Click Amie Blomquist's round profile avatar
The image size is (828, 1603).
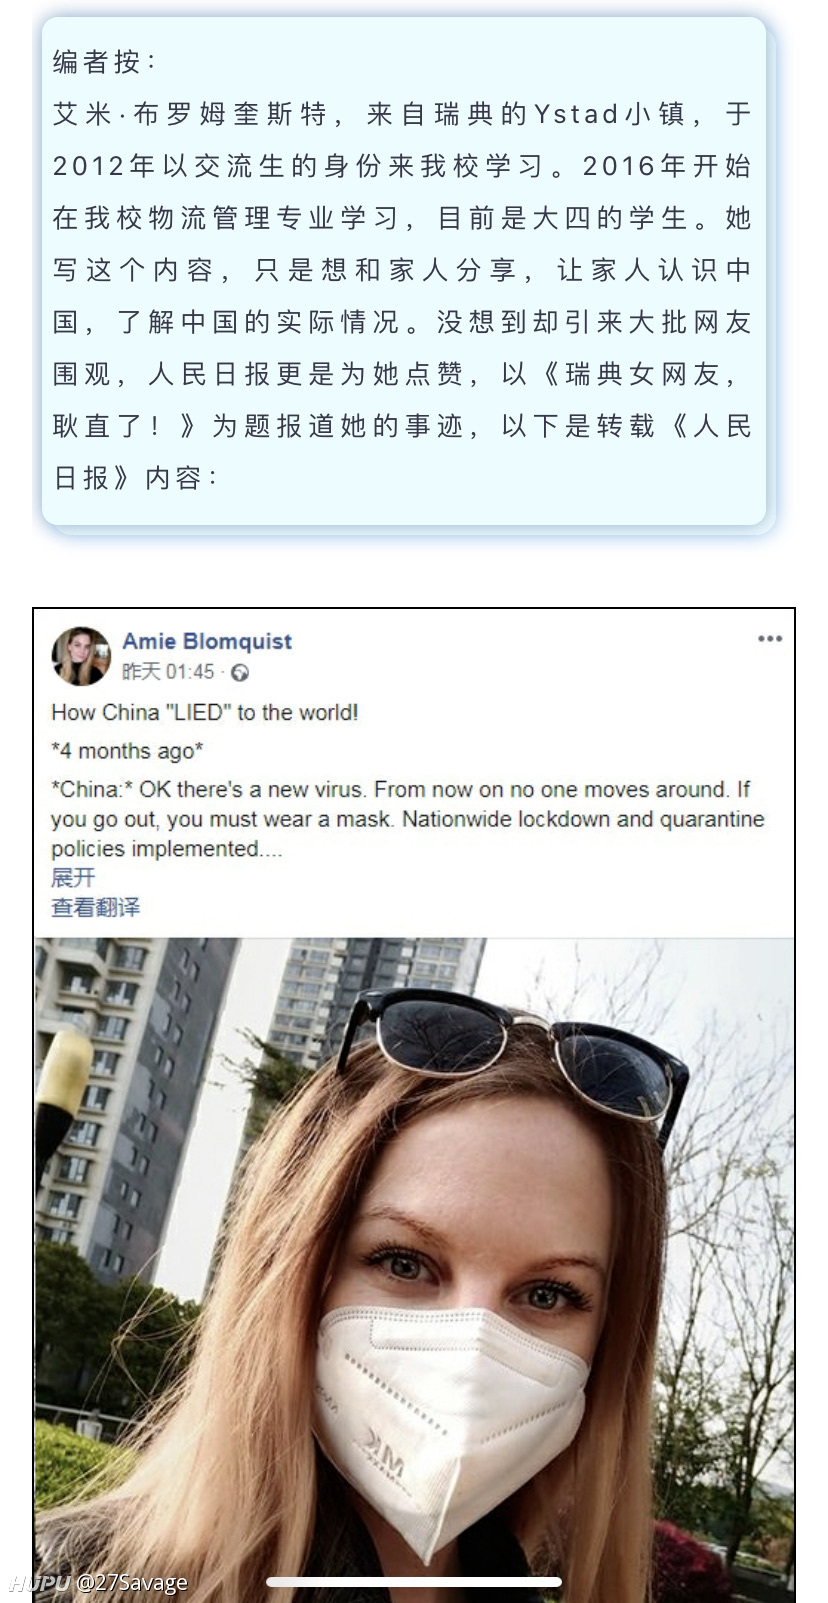click(81, 656)
